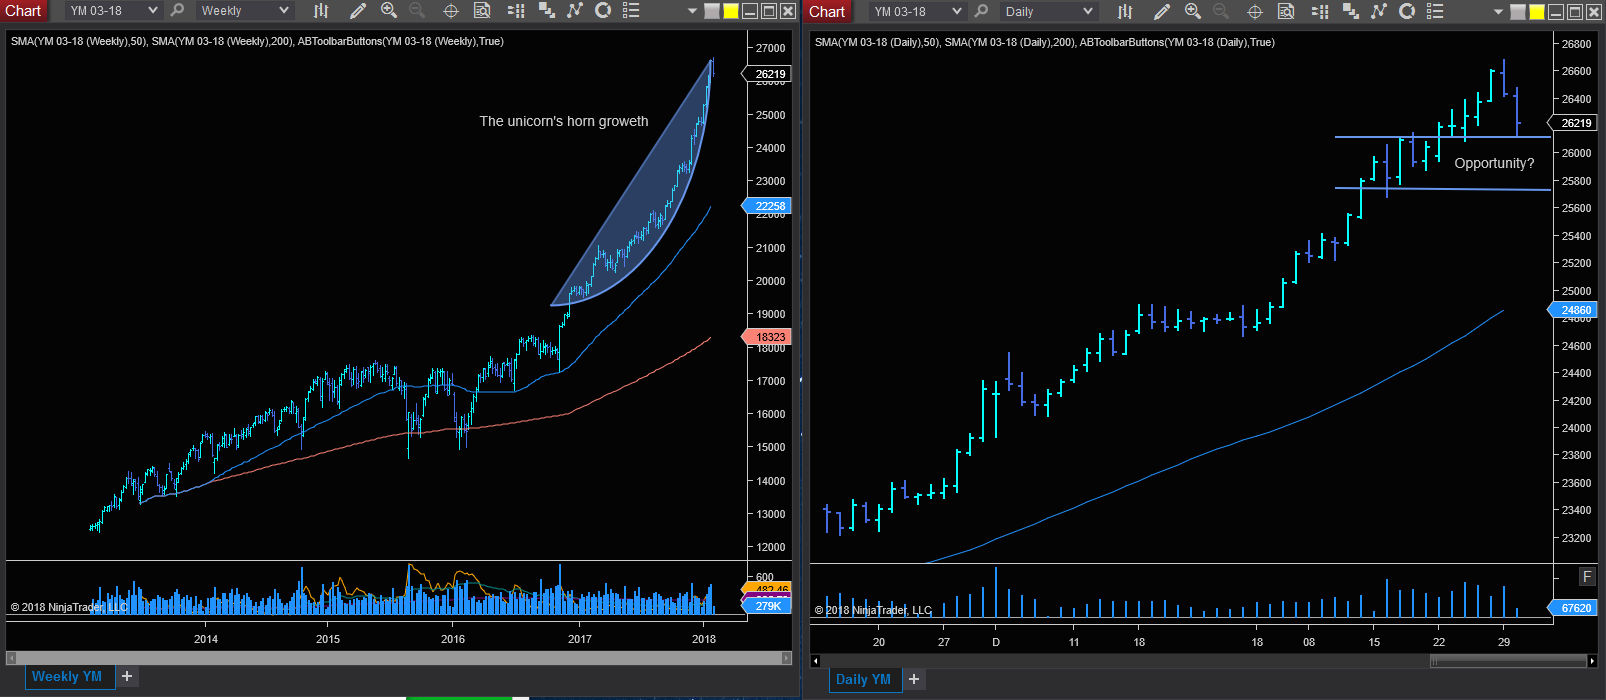The image size is (1606, 700).
Task: Click zoom out icon on Weekly chart
Action: pyautogui.click(x=417, y=11)
